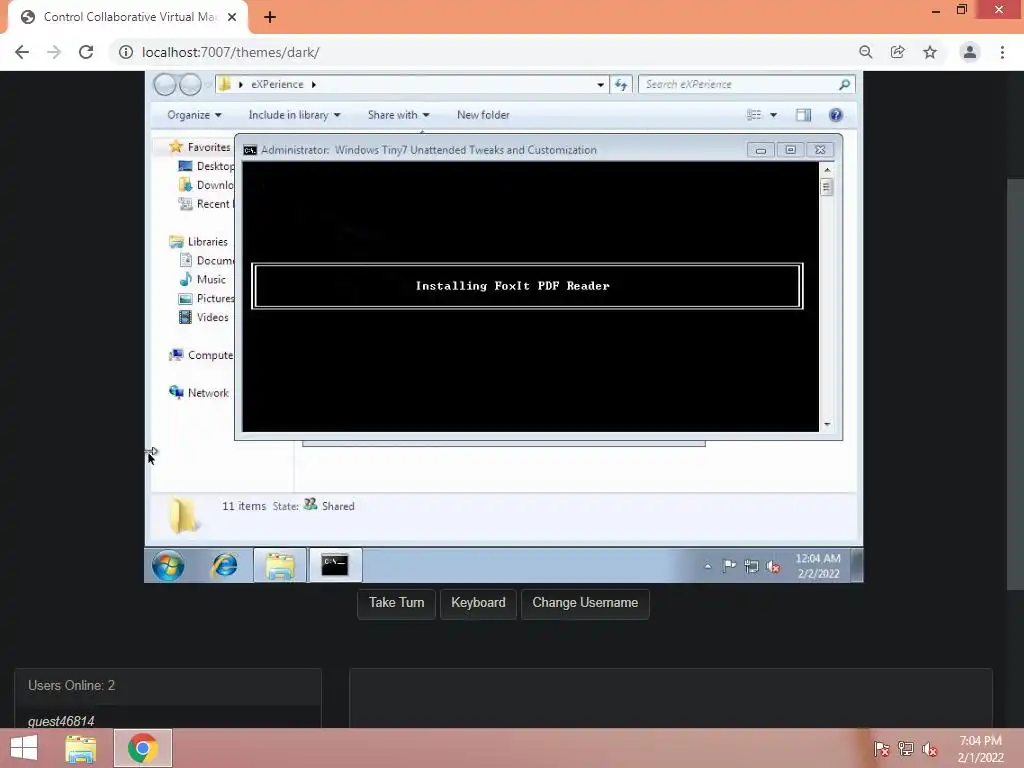This screenshot has width=1024, height=768.
Task: Refresh the Explorer folder view
Action: click(x=620, y=84)
